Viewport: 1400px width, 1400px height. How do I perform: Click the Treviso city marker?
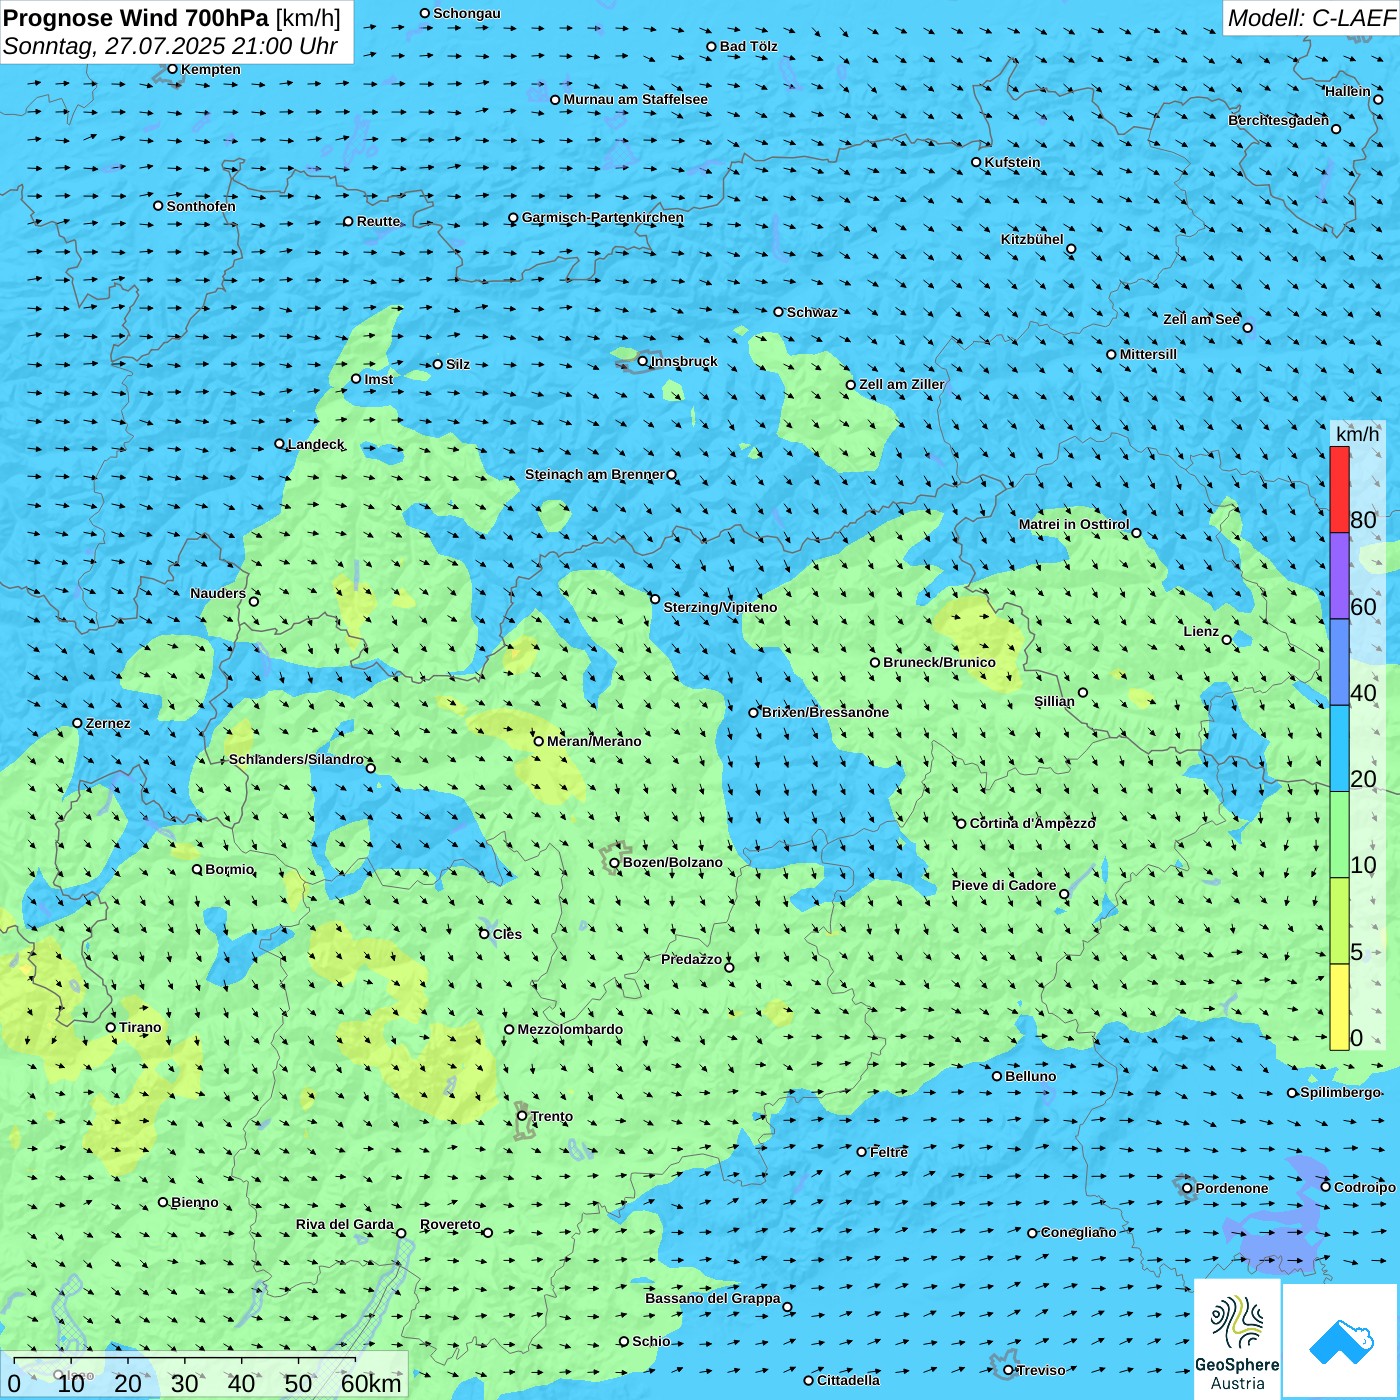pos(1008,1370)
